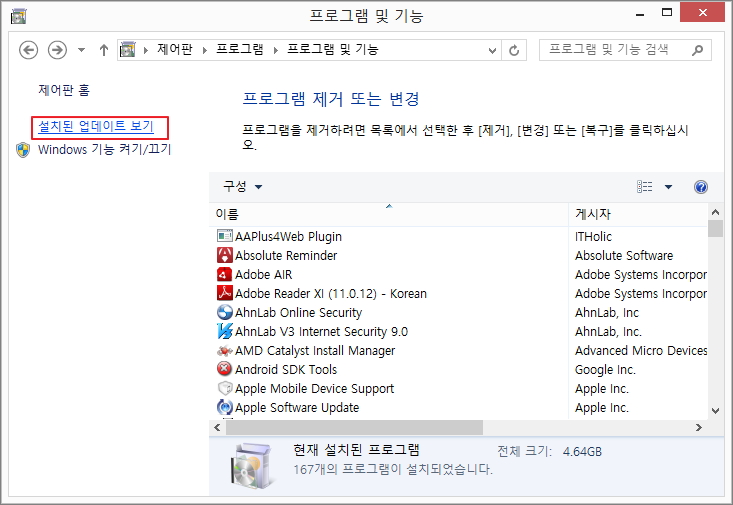This screenshot has width=733, height=505.
Task: Expand the view options dropdown arrow
Action: (x=668, y=187)
